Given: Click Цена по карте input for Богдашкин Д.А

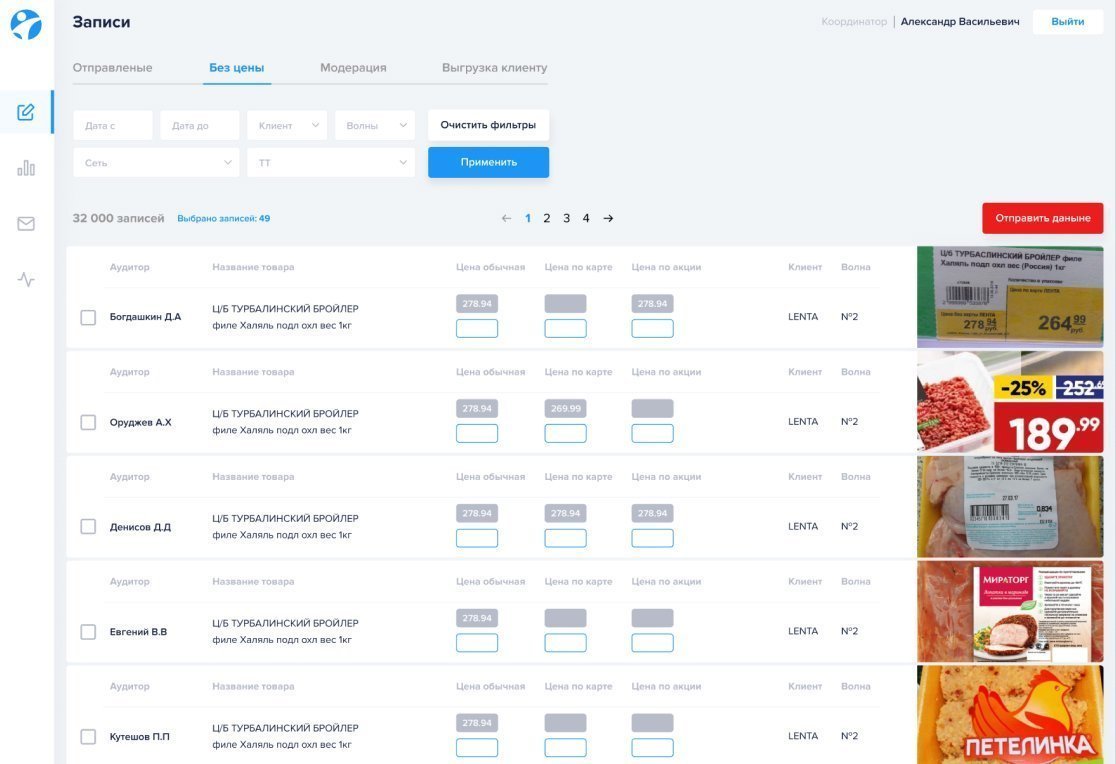Looking at the screenshot, I should pyautogui.click(x=565, y=328).
